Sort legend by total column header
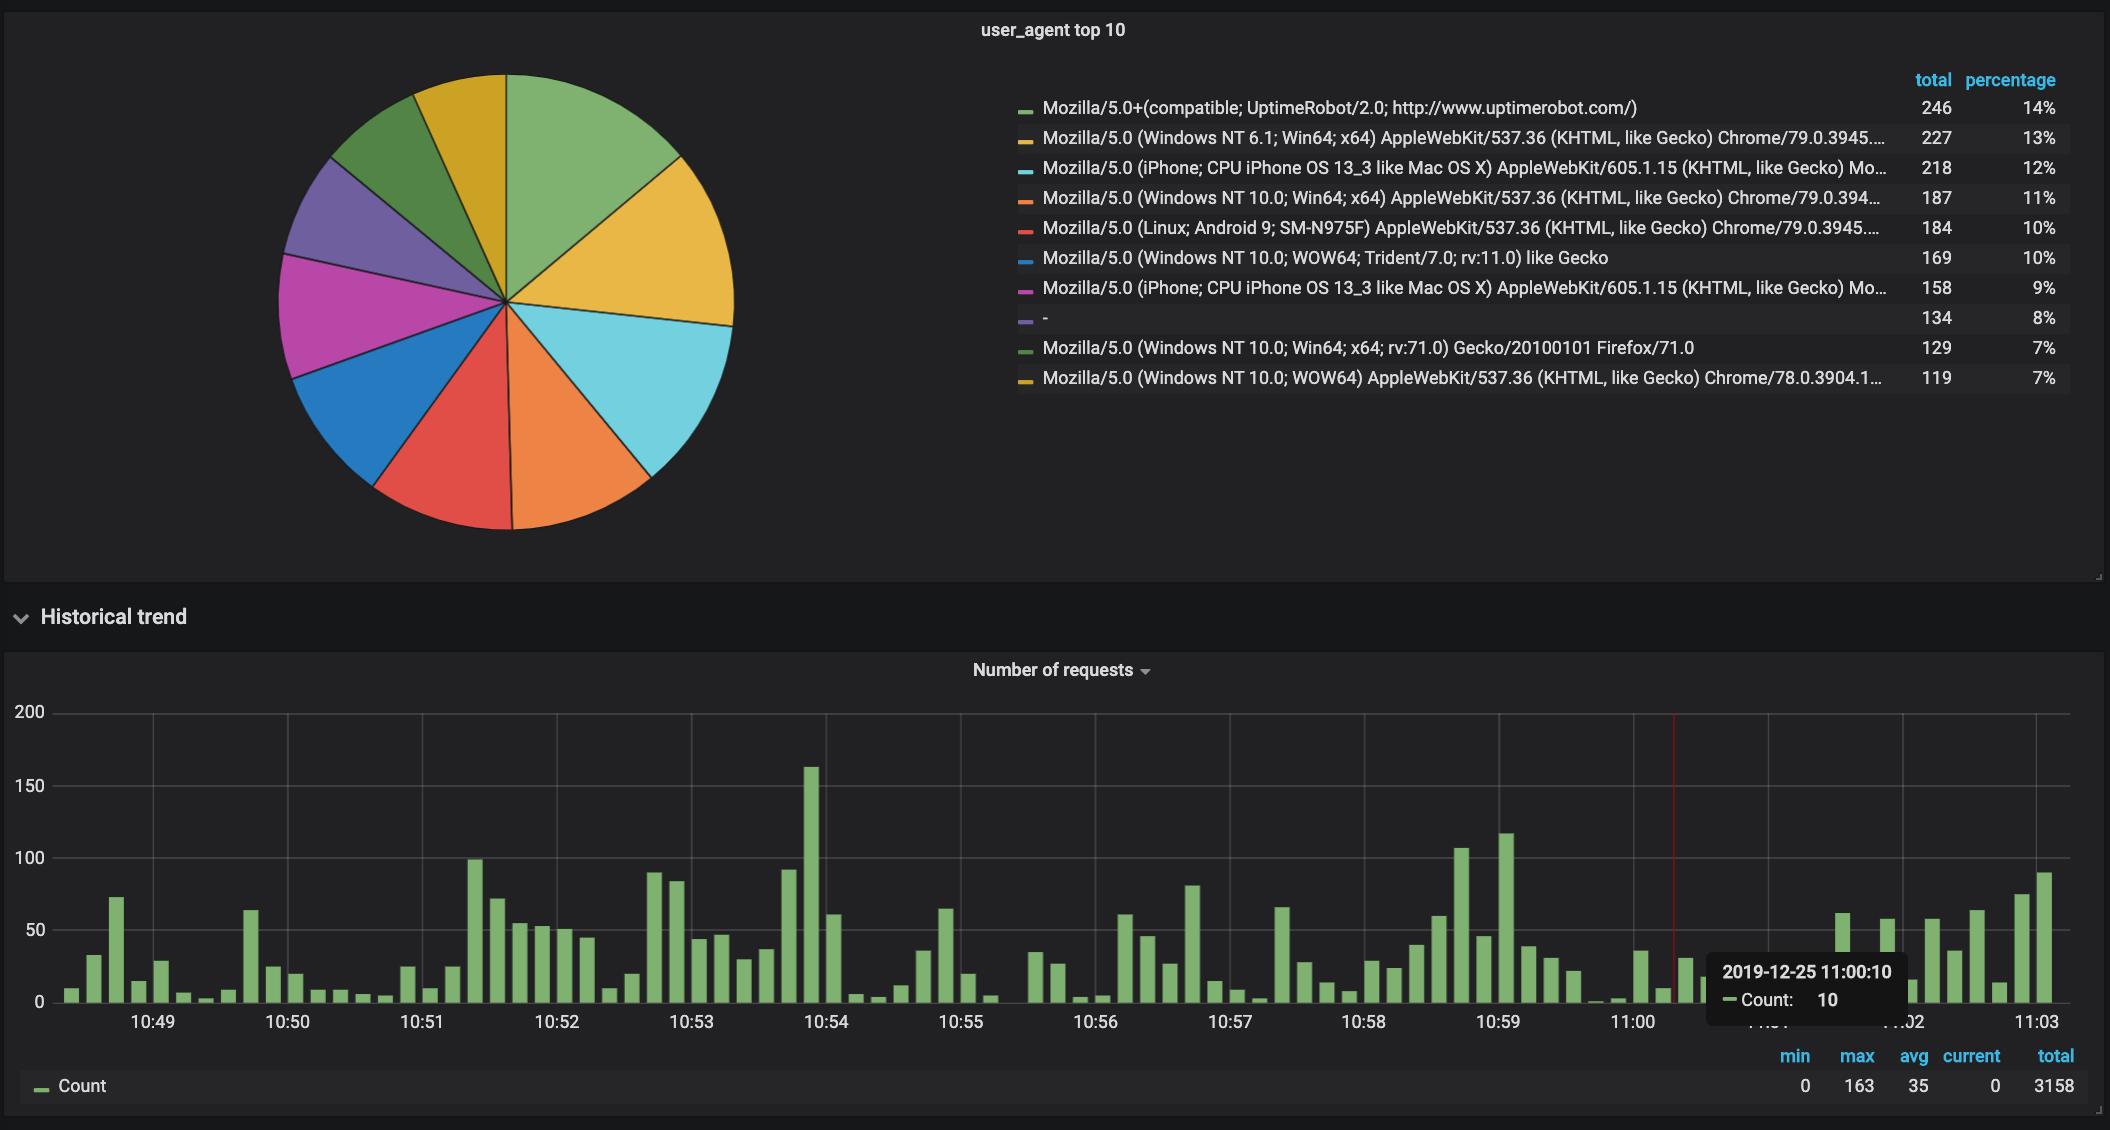 tap(1932, 80)
